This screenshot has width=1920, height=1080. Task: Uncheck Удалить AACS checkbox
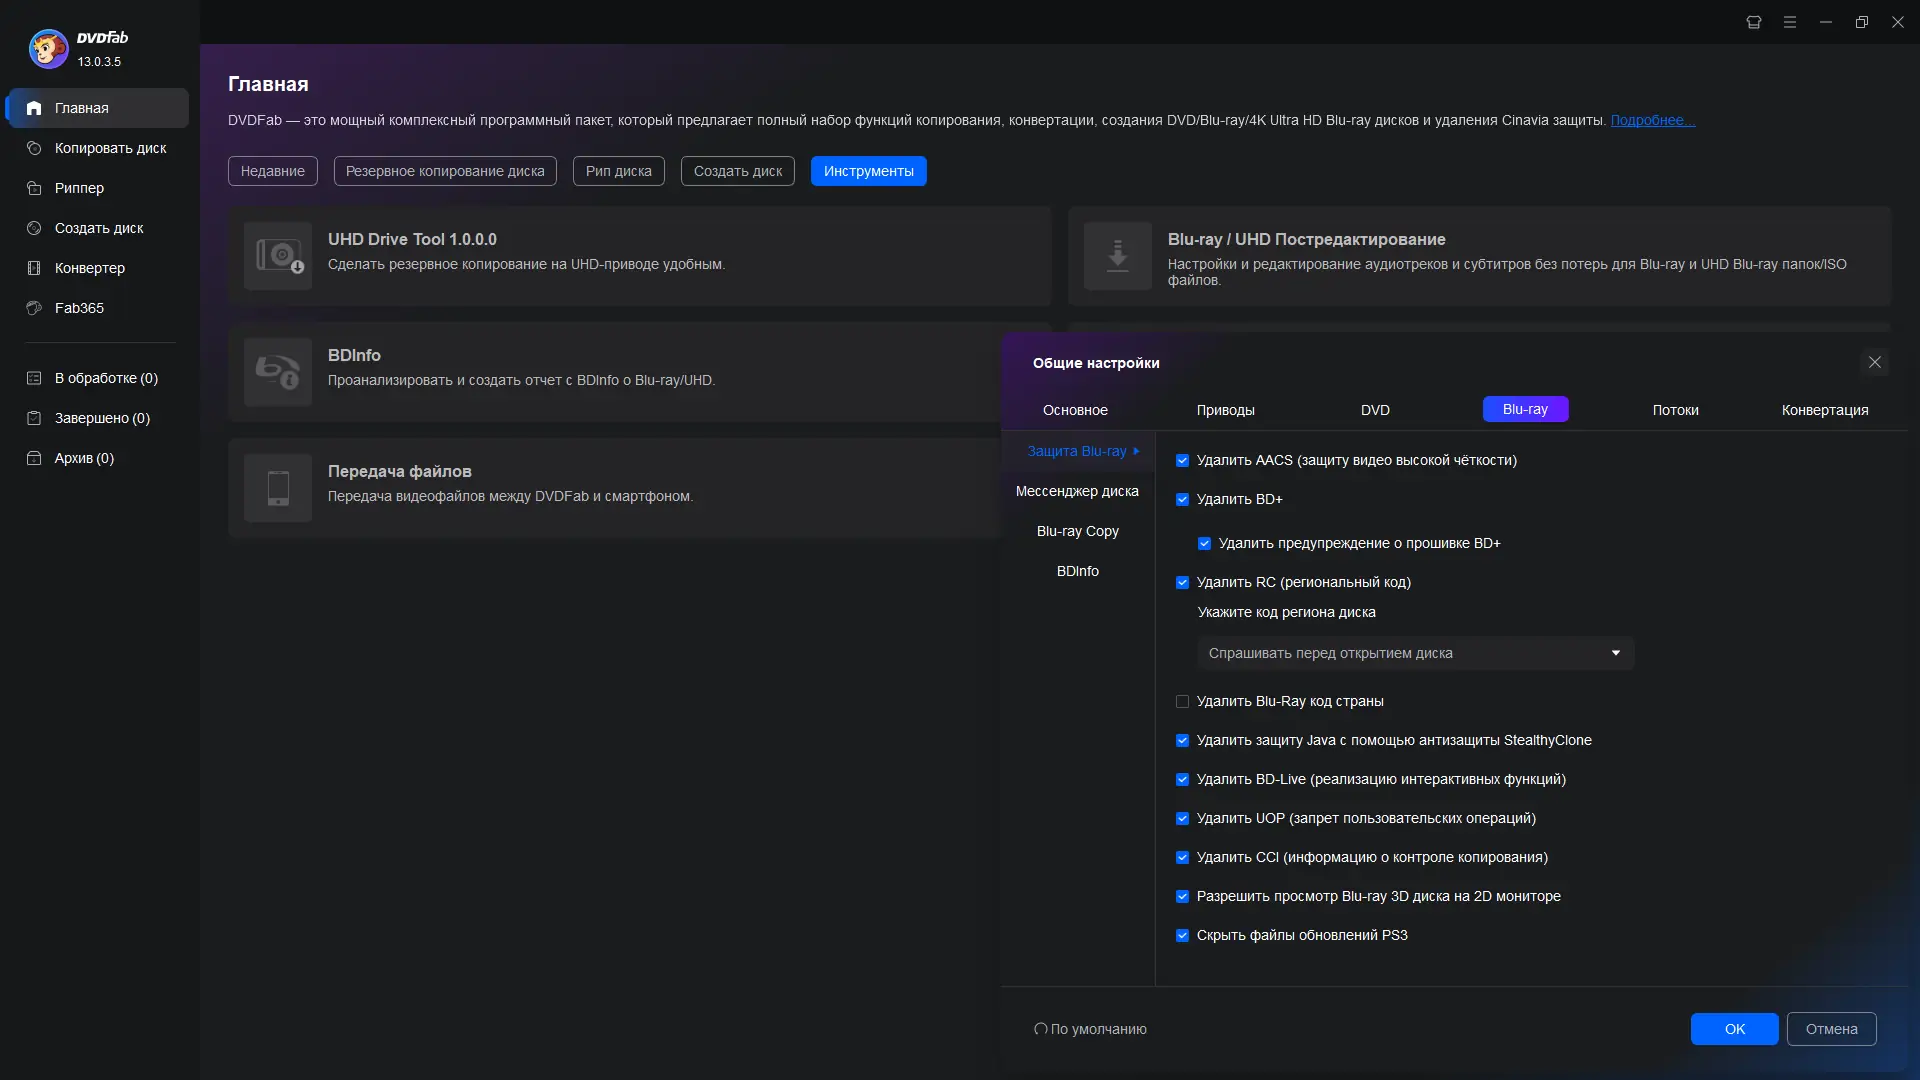coord(1182,461)
